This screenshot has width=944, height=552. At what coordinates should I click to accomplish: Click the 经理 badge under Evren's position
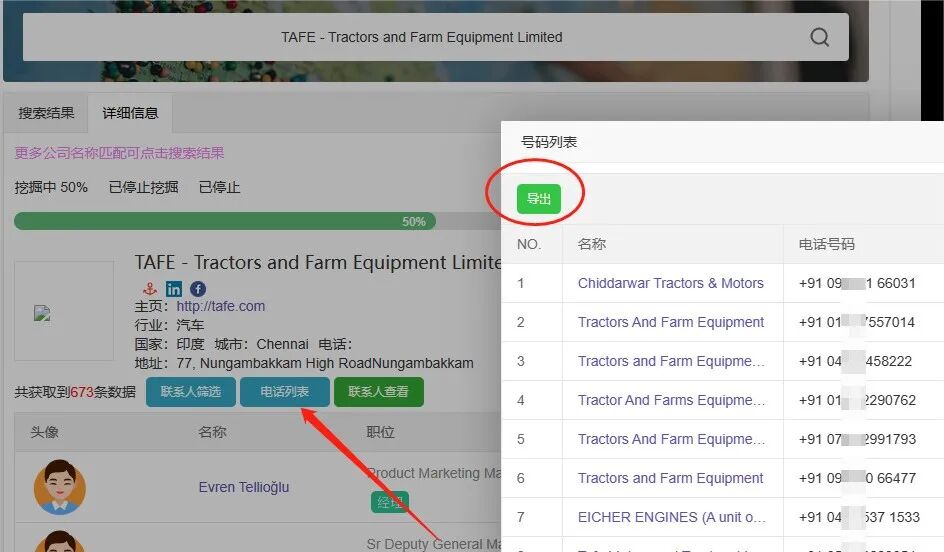[390, 502]
